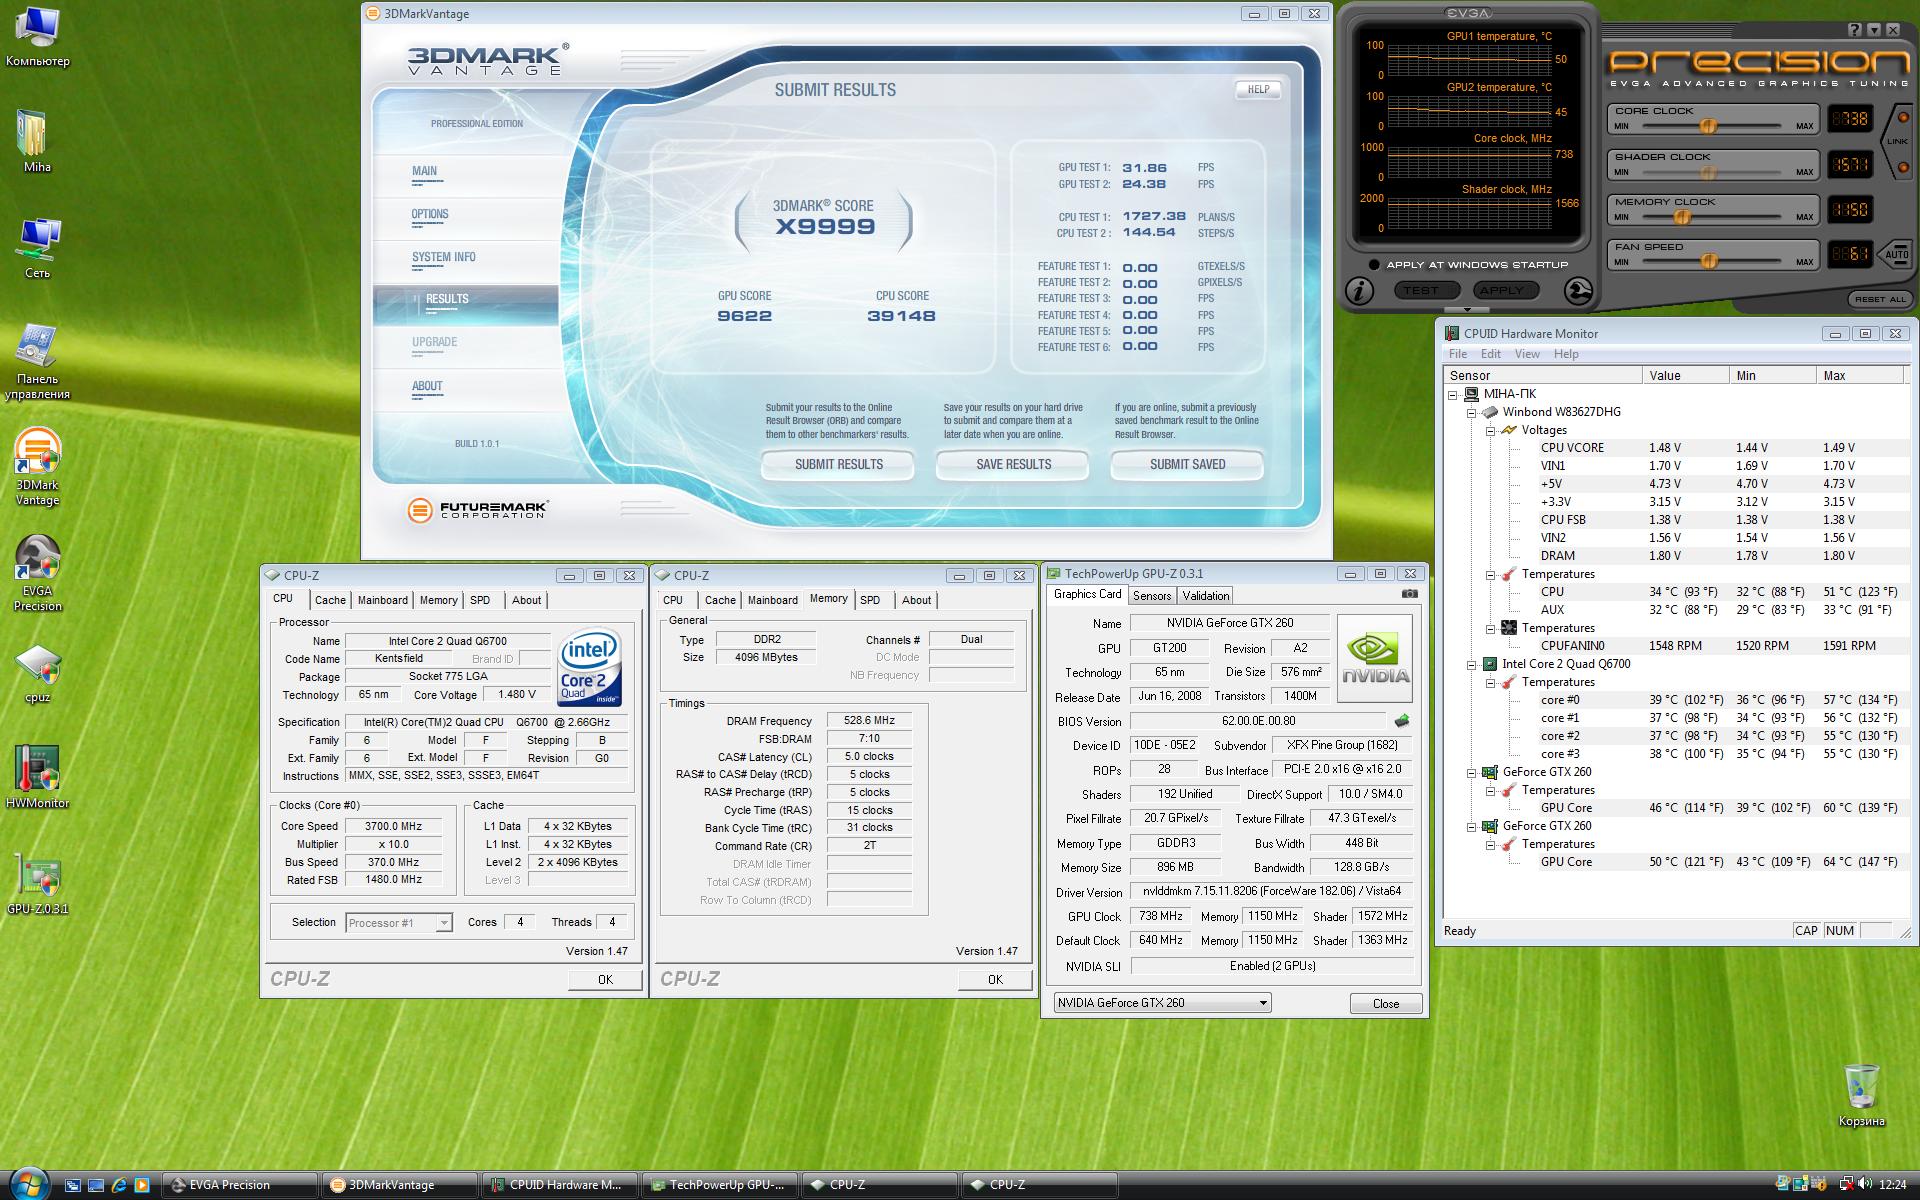Enable Apply at Windows Startup option
The image size is (1920, 1200).
(x=1374, y=265)
